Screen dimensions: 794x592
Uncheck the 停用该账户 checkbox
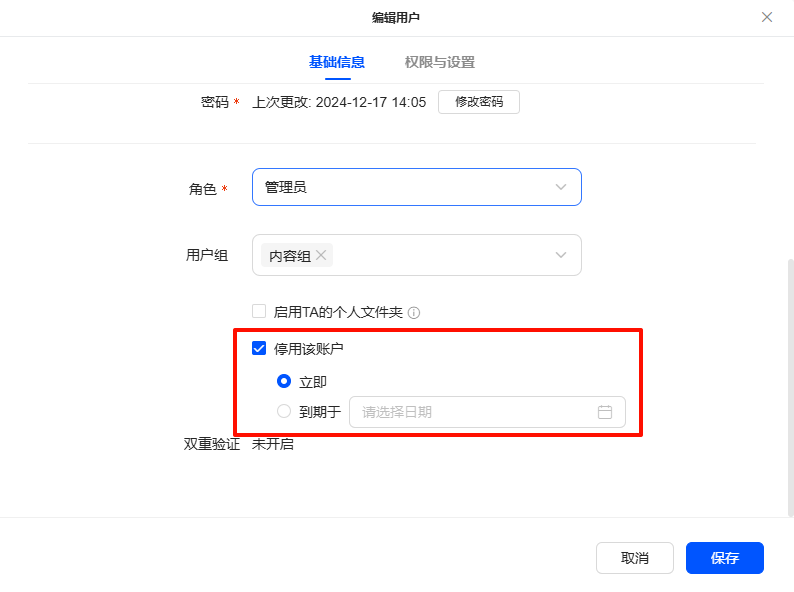259,348
